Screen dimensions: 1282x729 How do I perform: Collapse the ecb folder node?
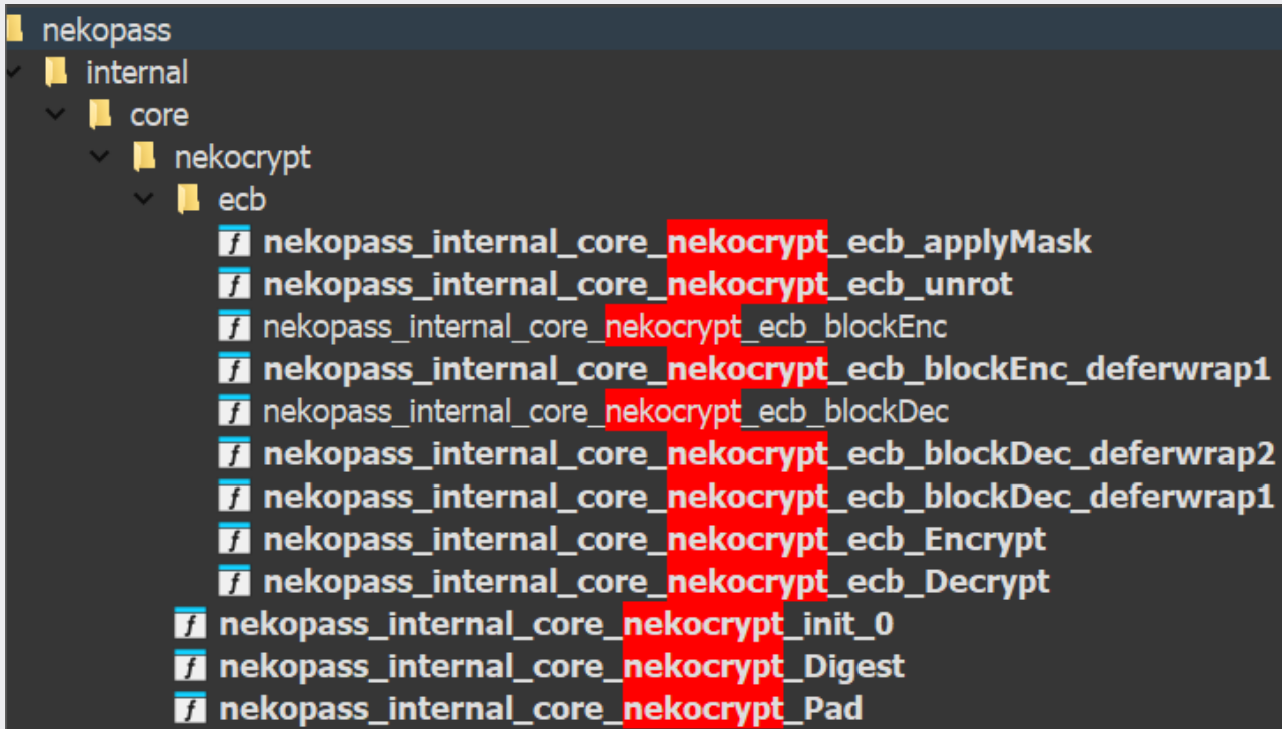(145, 200)
